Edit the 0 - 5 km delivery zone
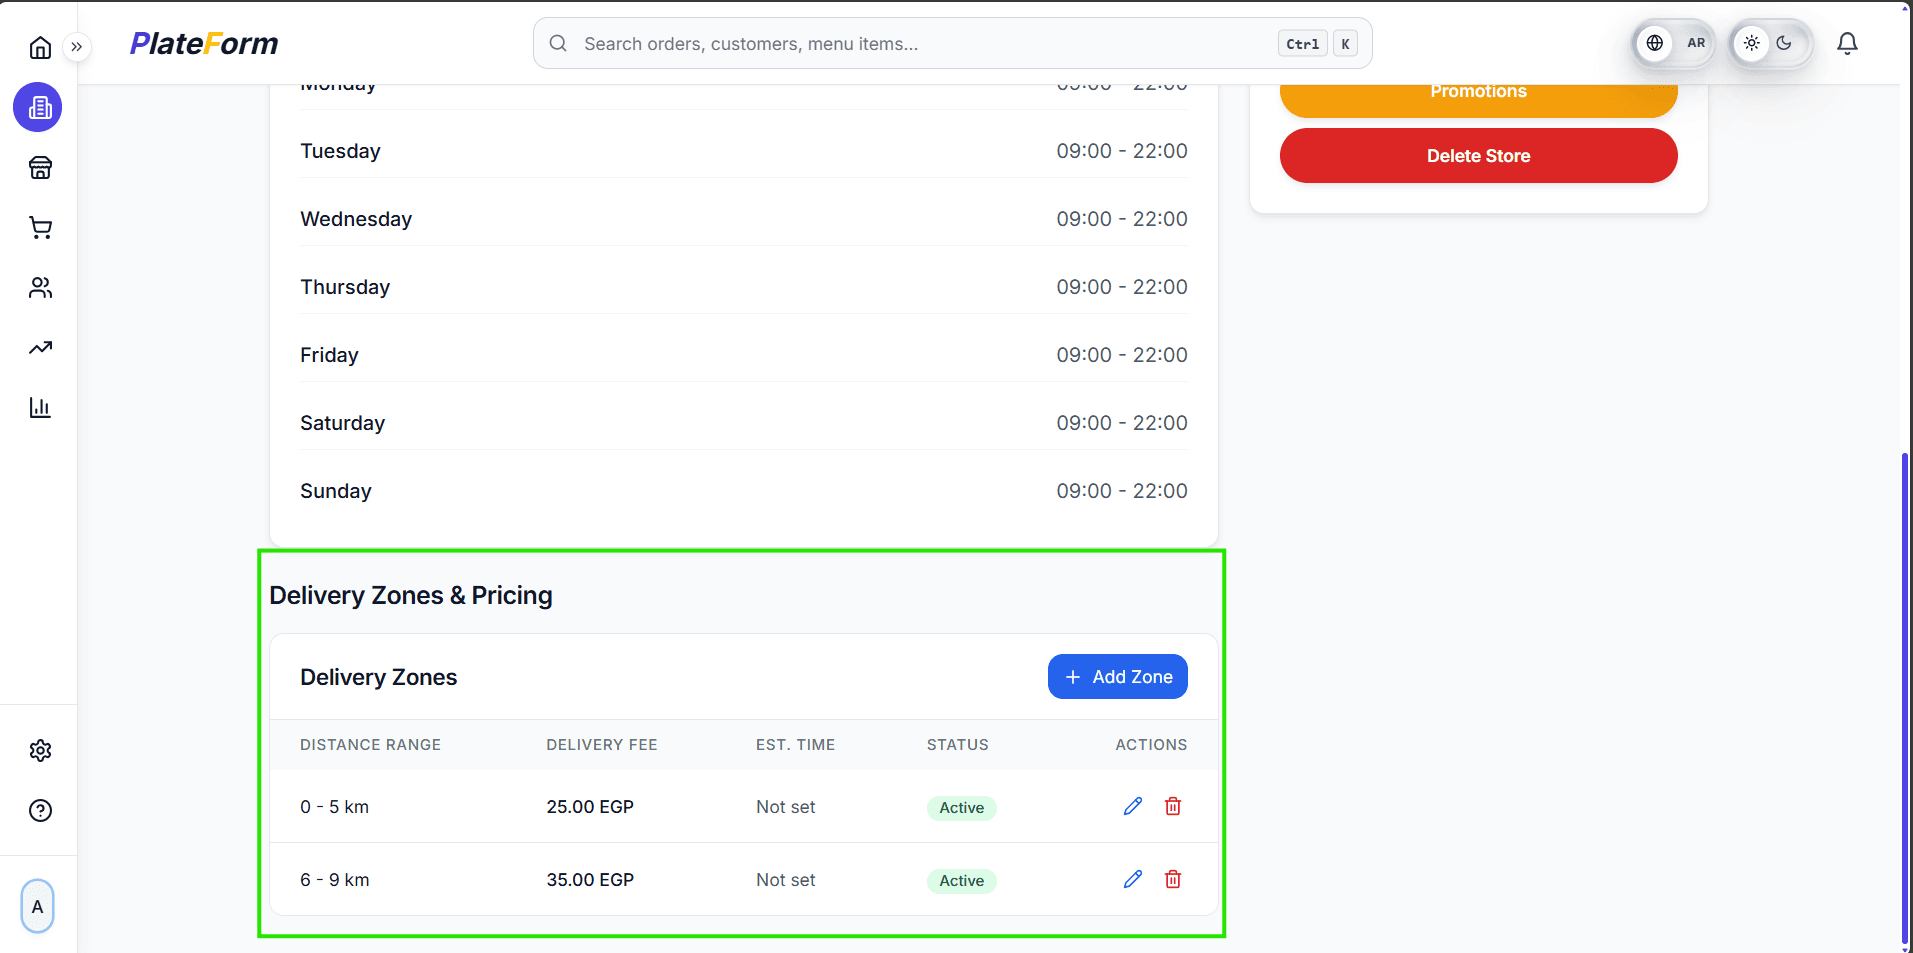Viewport: 1913px width, 953px height. [1132, 806]
